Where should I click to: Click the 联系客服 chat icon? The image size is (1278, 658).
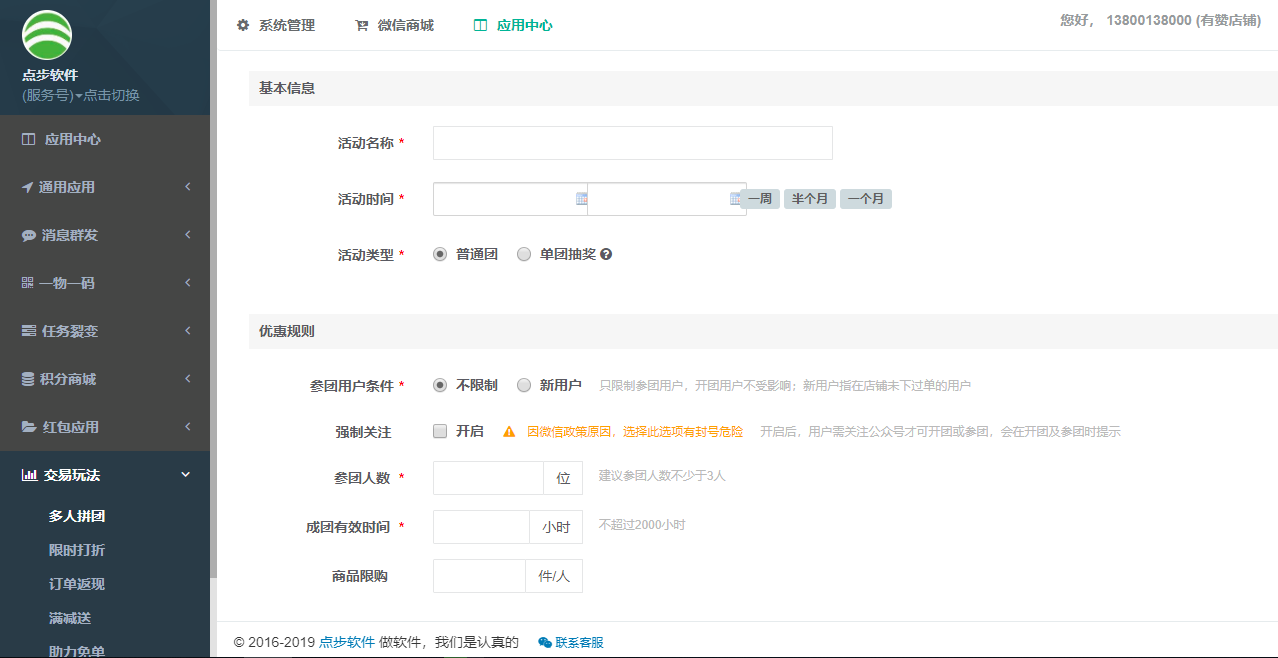click(x=544, y=643)
